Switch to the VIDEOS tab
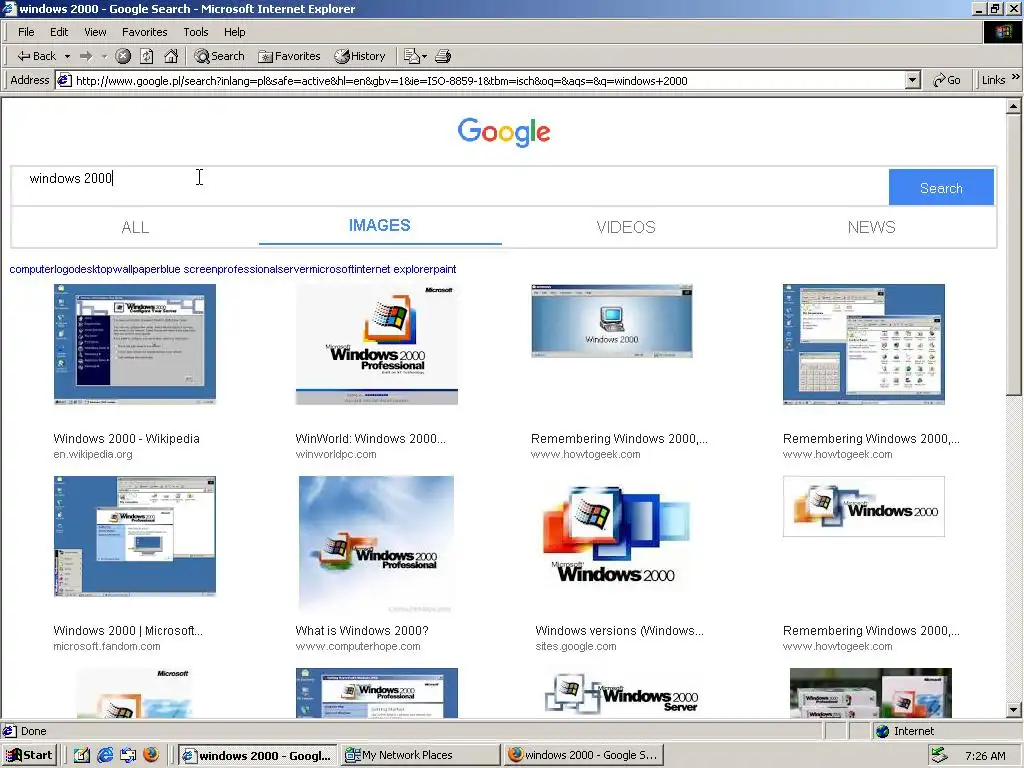1024x768 pixels. pos(626,227)
